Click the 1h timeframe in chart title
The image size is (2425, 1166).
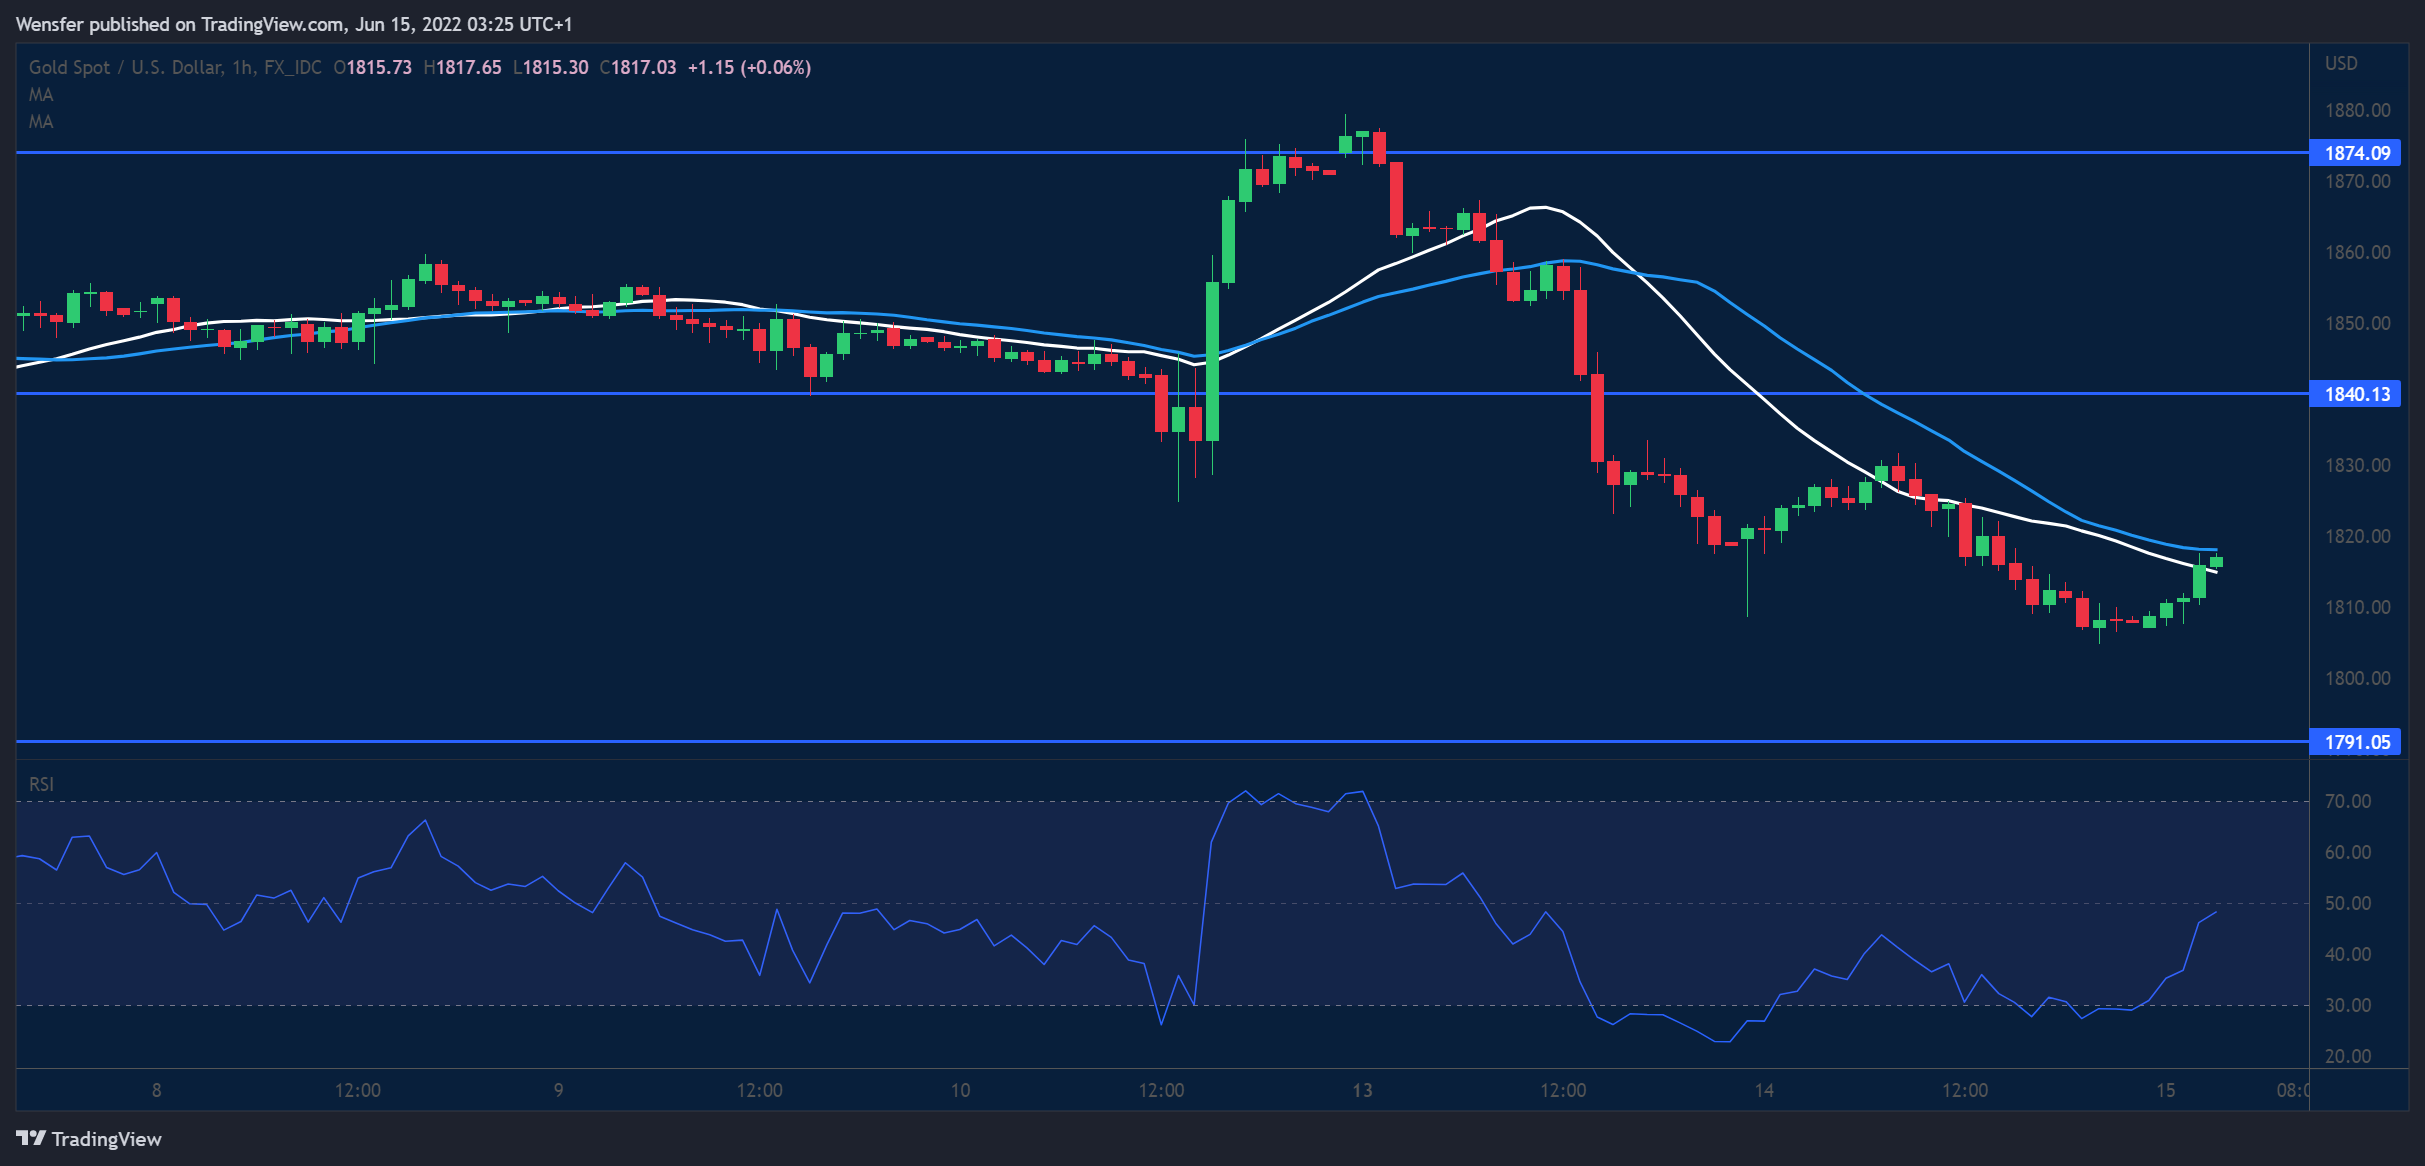[x=241, y=67]
